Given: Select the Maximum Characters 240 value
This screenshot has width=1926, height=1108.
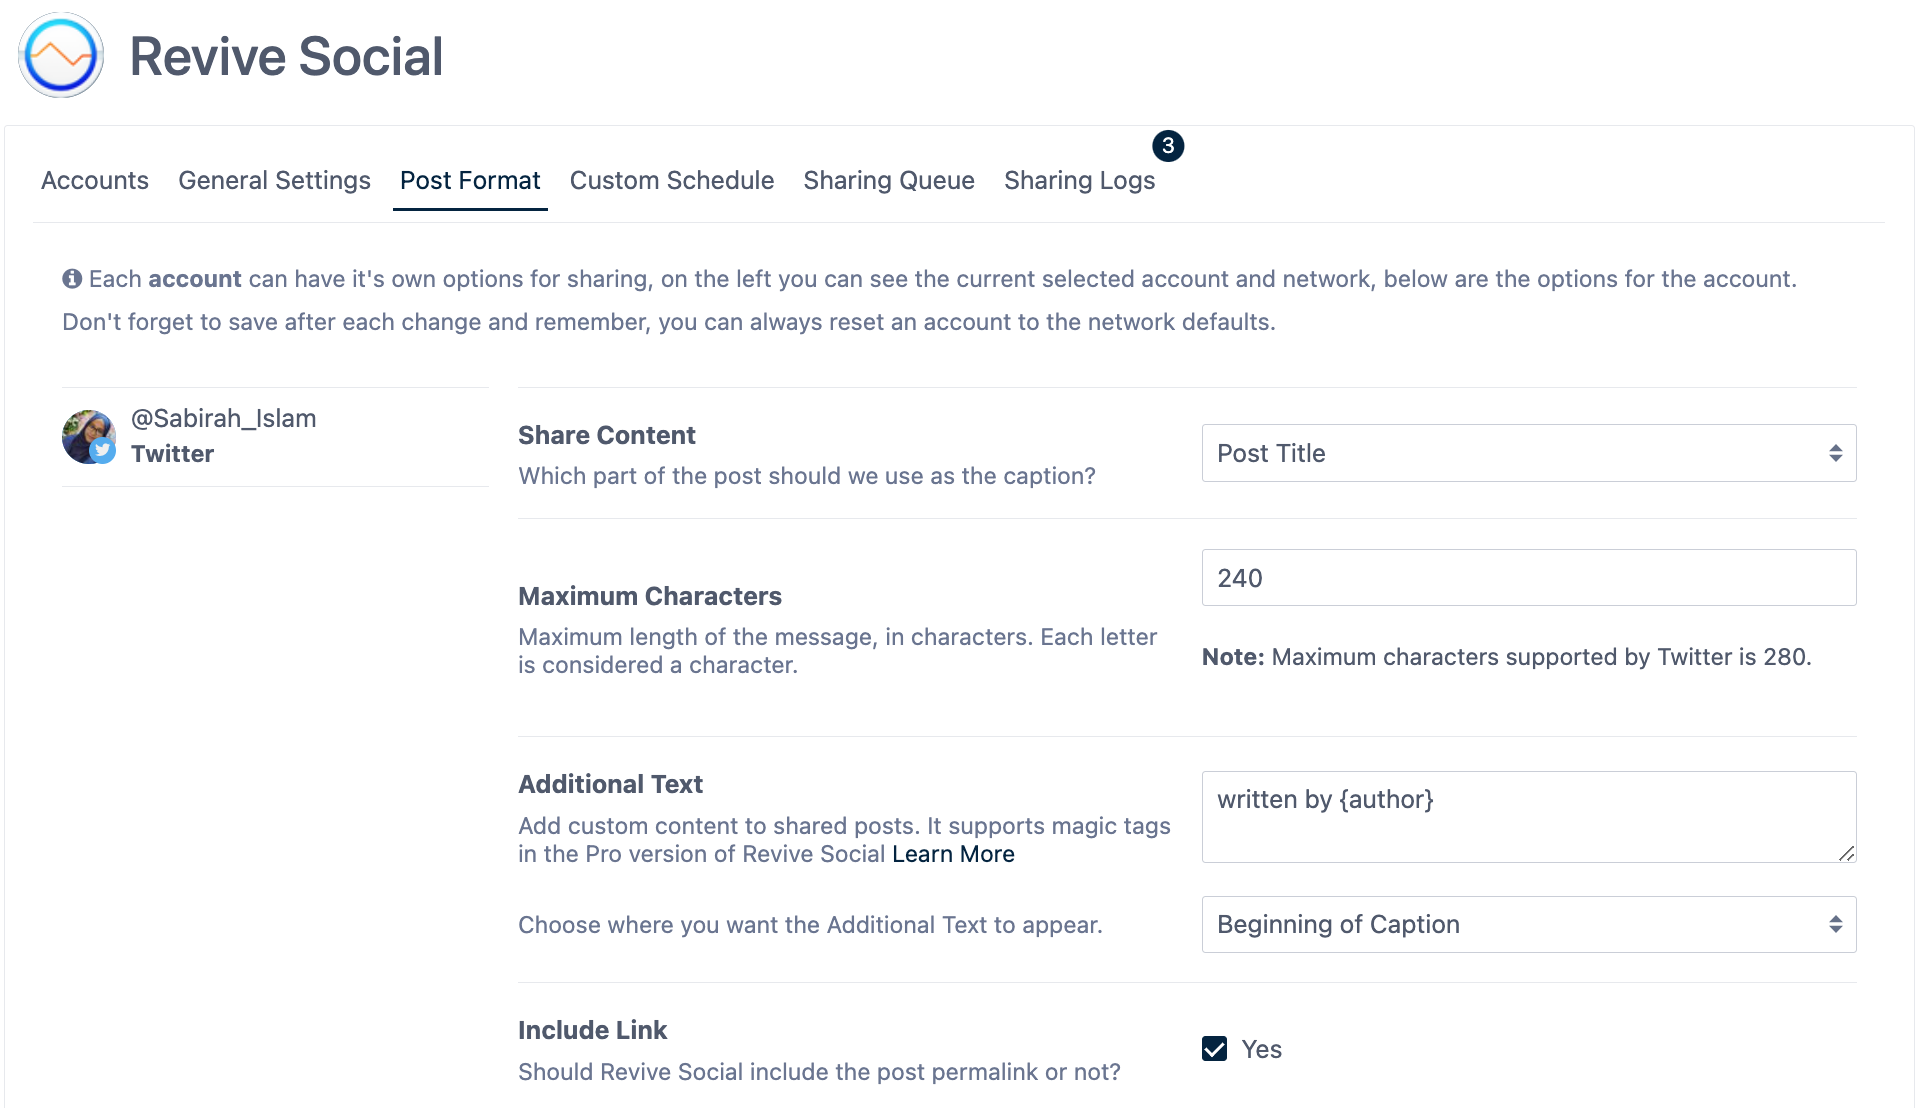Looking at the screenshot, I should pyautogui.click(x=1528, y=577).
